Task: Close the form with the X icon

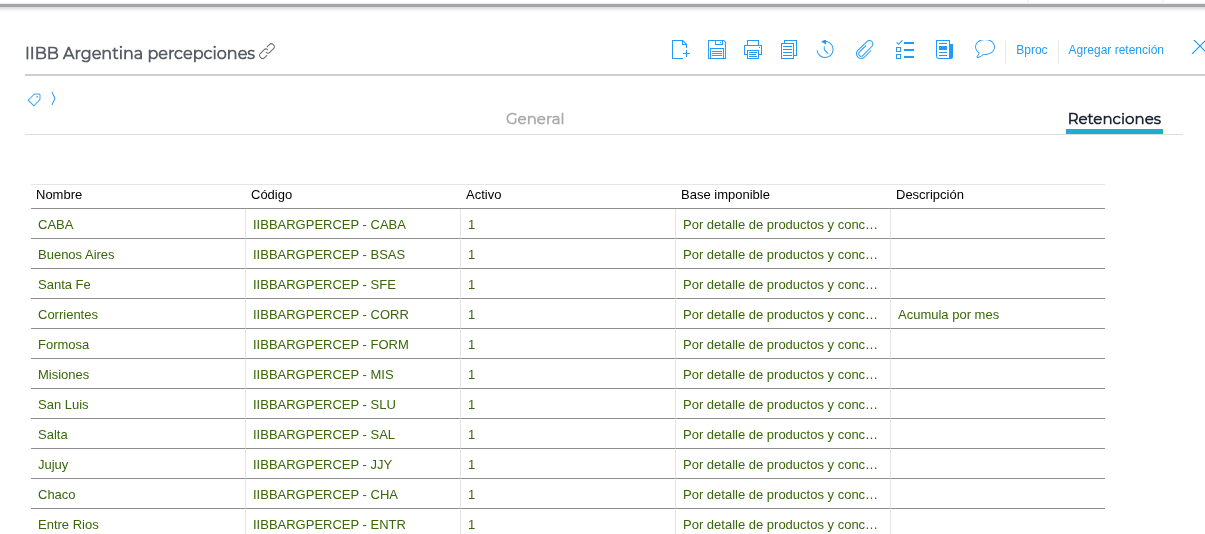Action: point(1197,47)
